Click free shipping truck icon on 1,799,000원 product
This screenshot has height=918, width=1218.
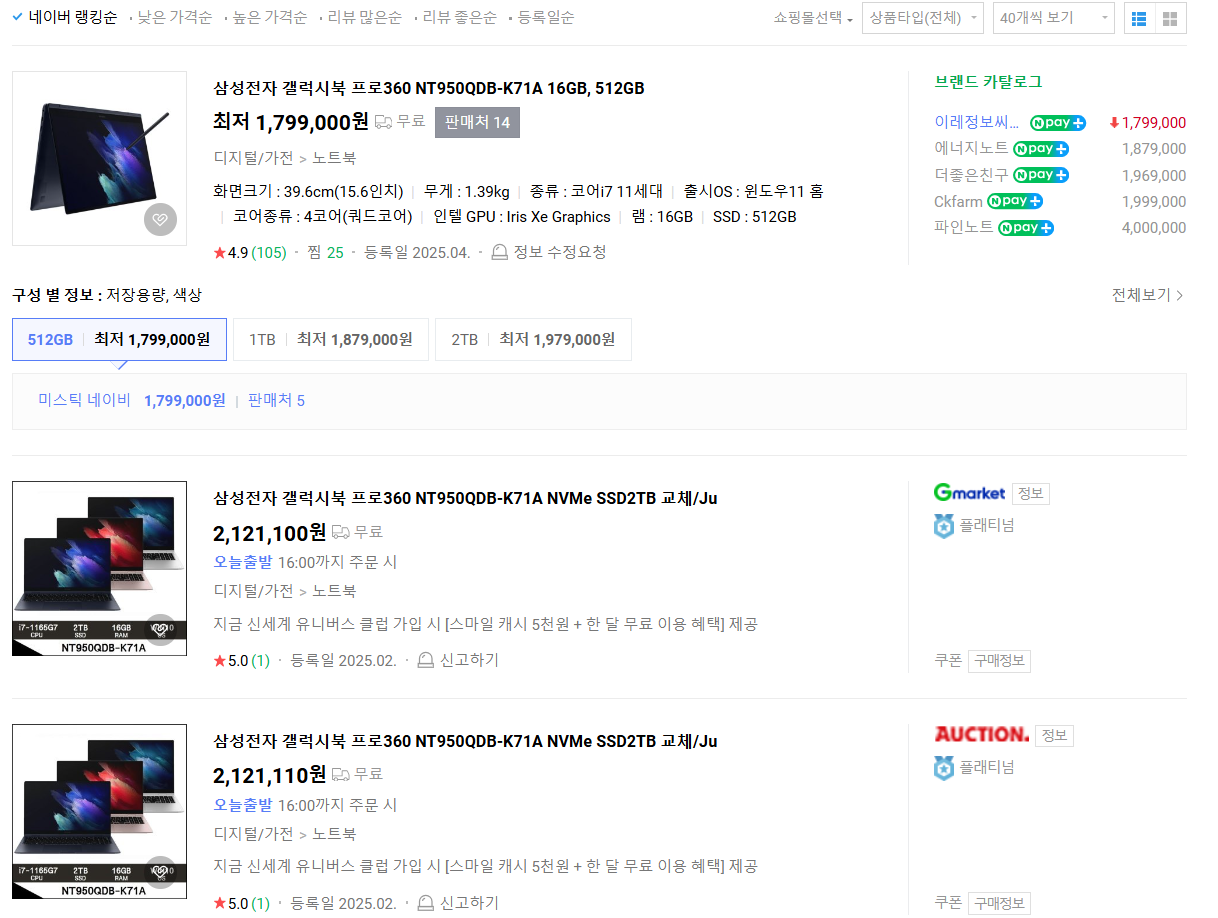point(384,122)
